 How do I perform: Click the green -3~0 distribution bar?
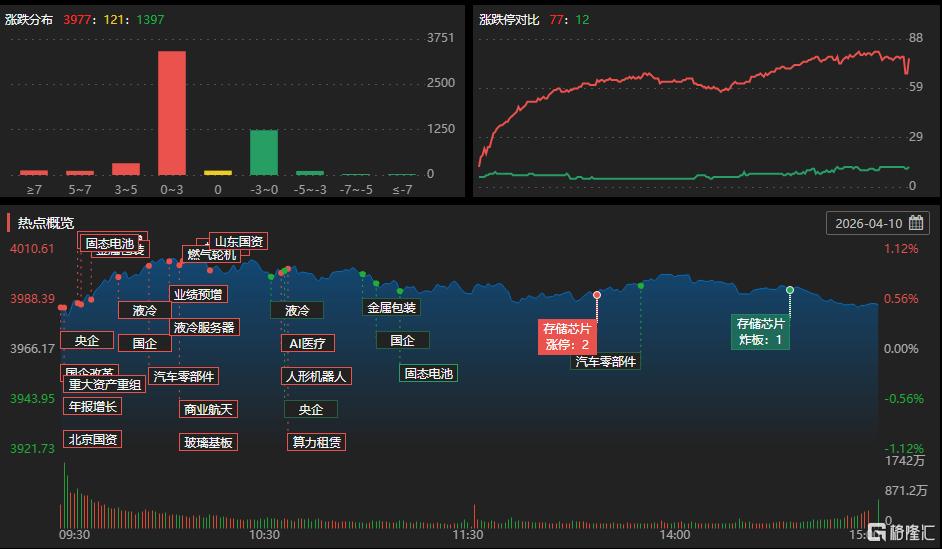(263, 152)
